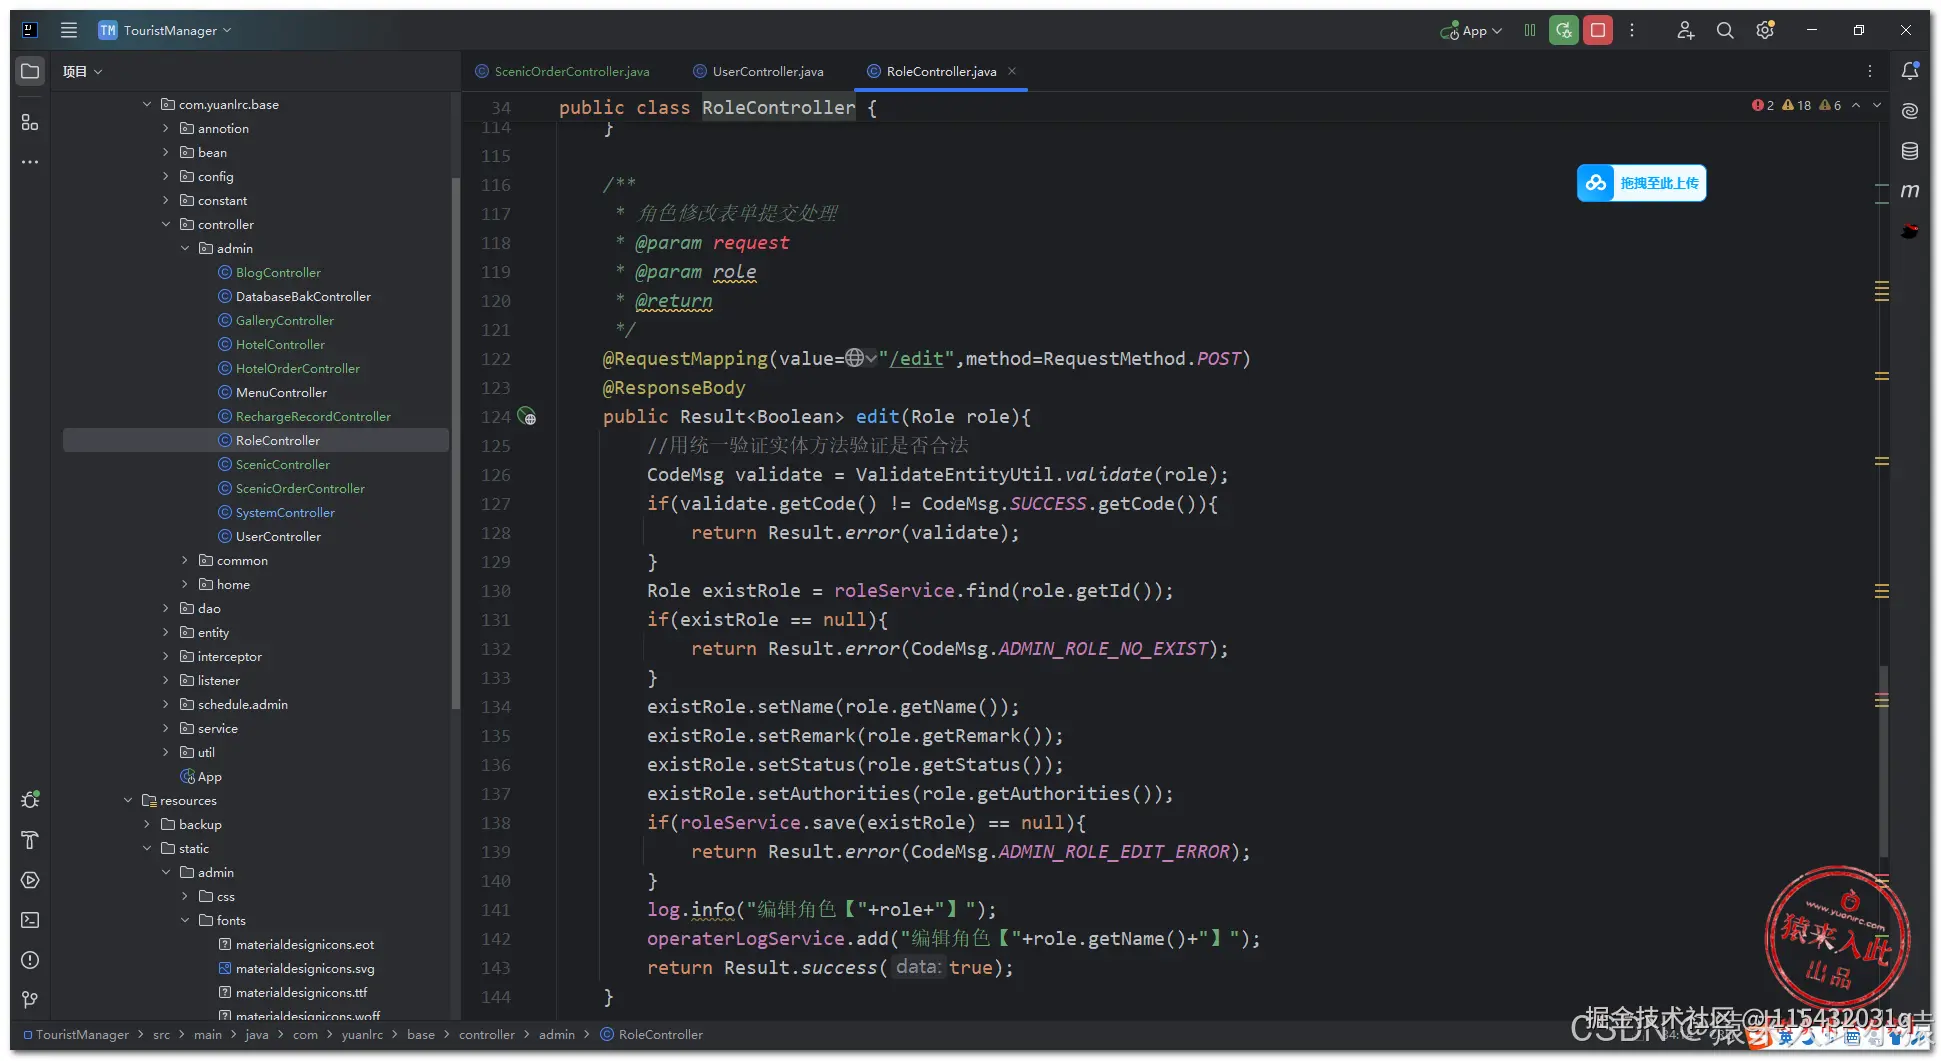Image resolution: width=1941 pixels, height=1061 pixels.
Task: Click the editor vertical scrollbar thumb
Action: pyautogui.click(x=1883, y=760)
